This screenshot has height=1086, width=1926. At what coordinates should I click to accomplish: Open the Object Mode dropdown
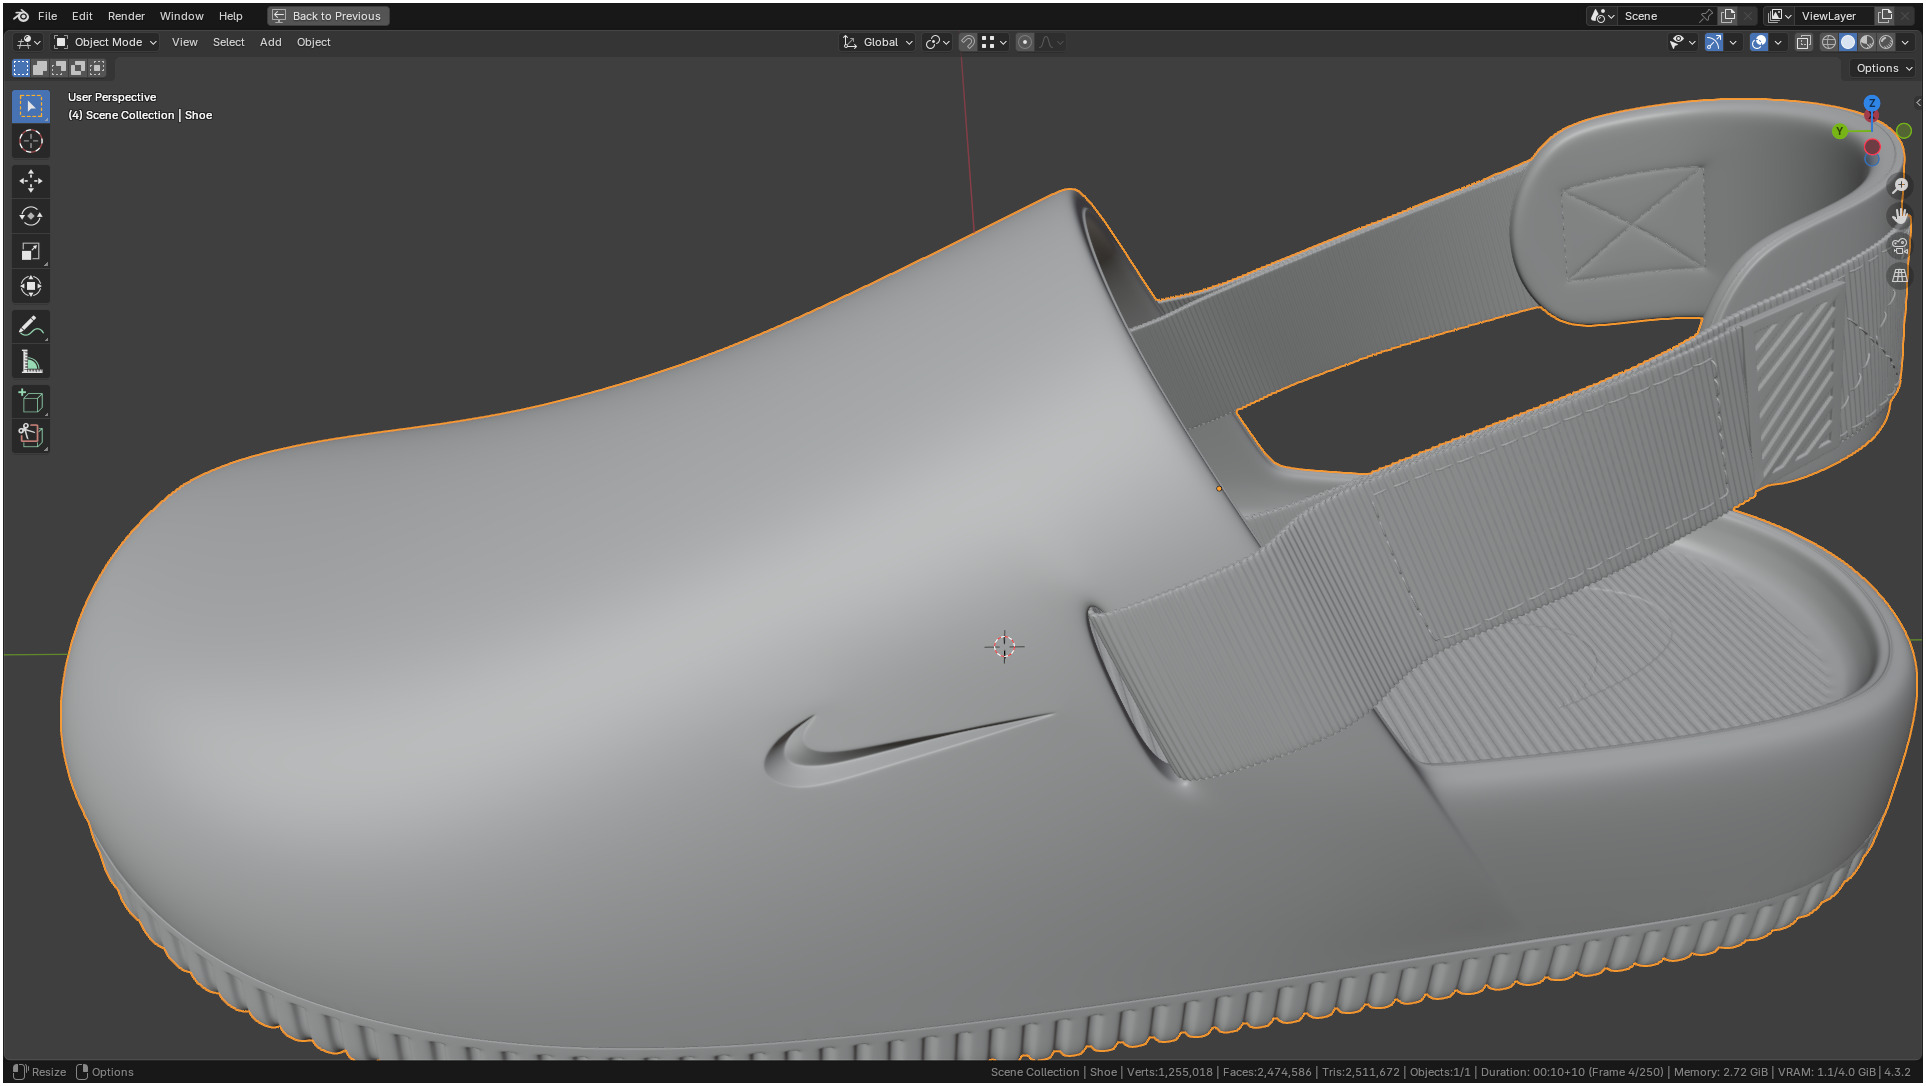pos(106,42)
